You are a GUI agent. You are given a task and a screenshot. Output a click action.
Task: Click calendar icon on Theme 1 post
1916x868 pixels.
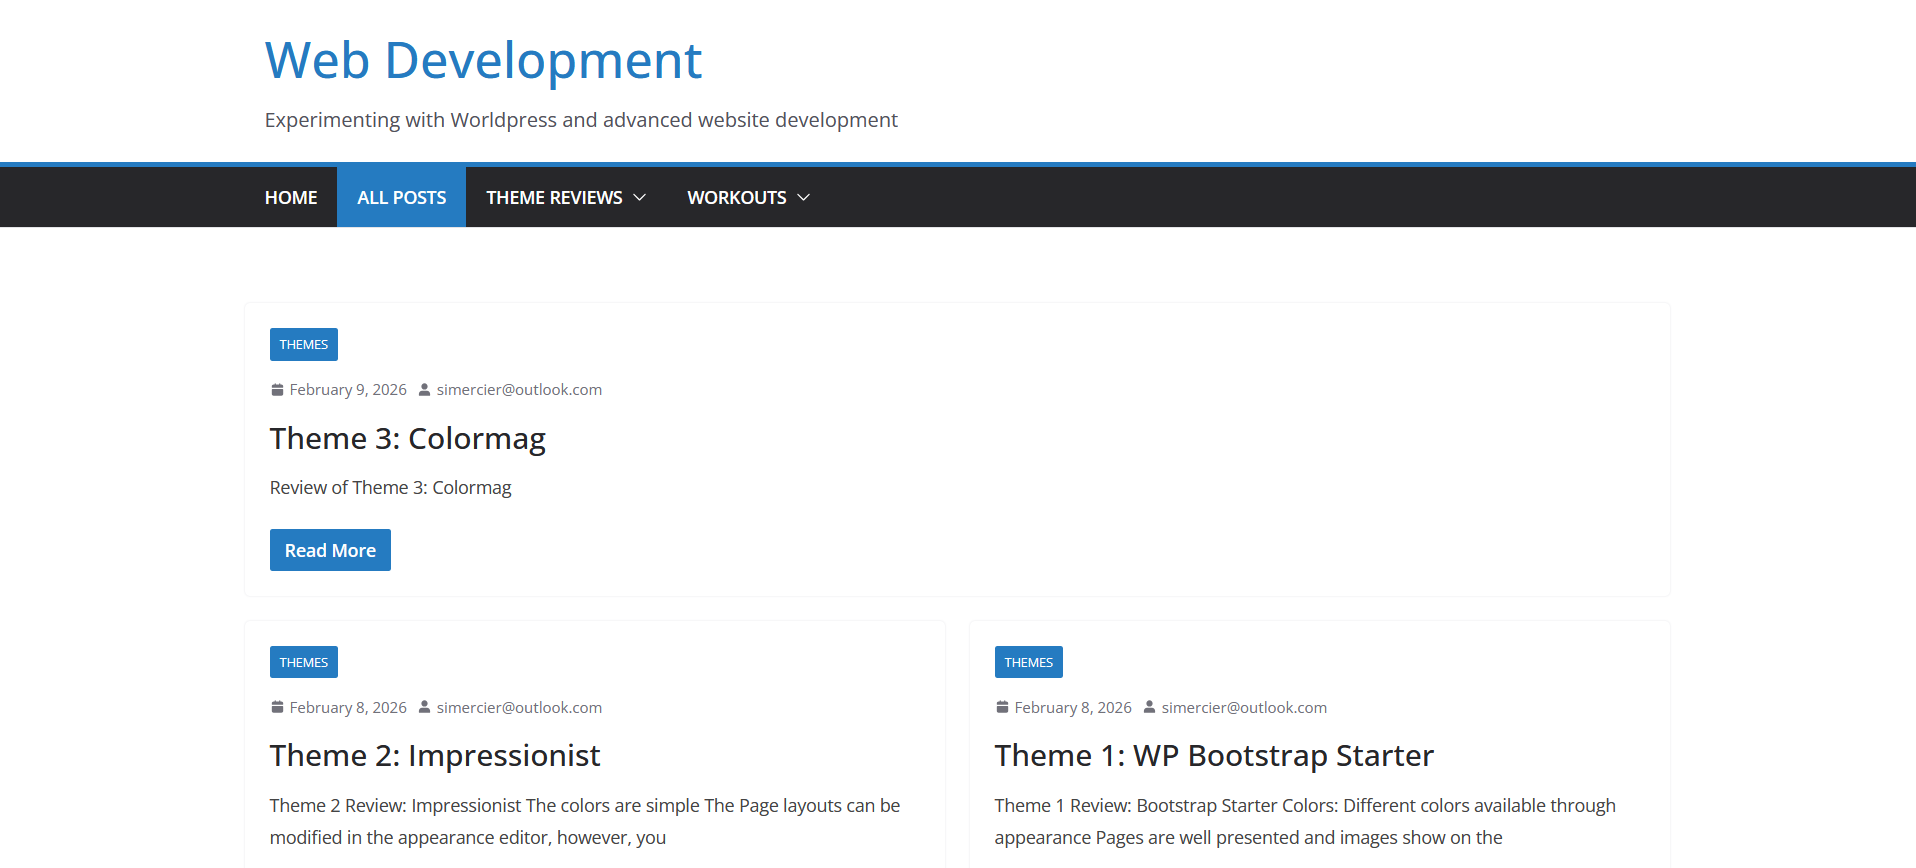click(x=1002, y=707)
